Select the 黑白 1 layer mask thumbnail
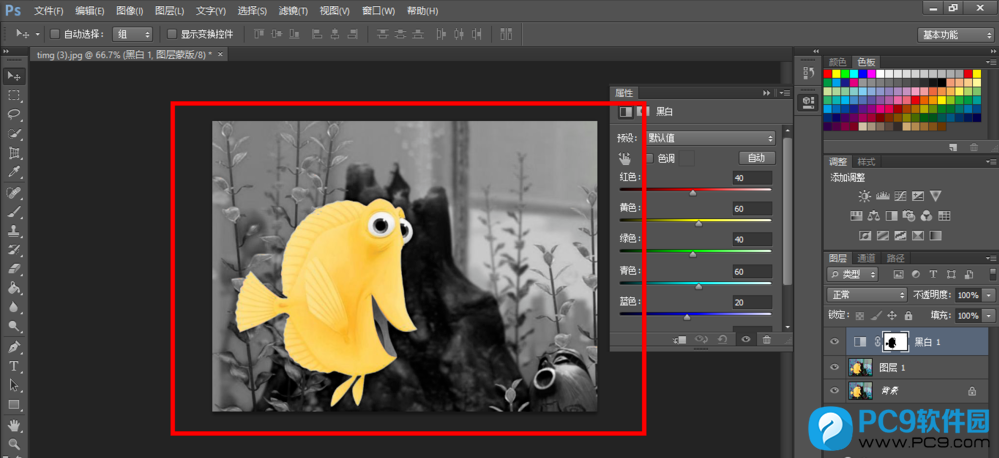Image resolution: width=999 pixels, height=458 pixels. [x=893, y=342]
